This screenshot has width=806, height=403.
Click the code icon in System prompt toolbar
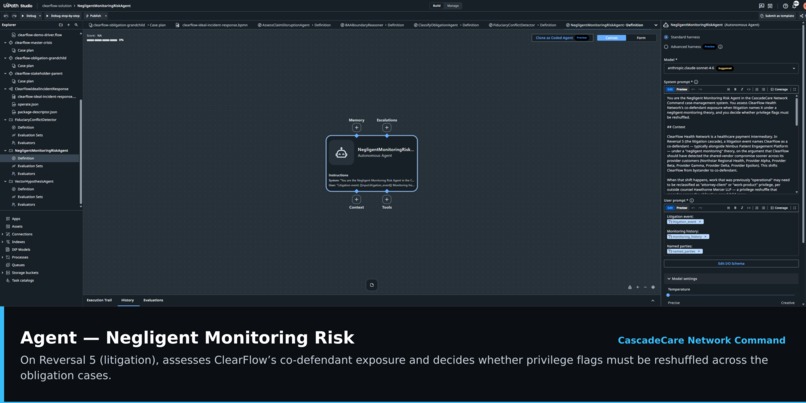[748, 89]
